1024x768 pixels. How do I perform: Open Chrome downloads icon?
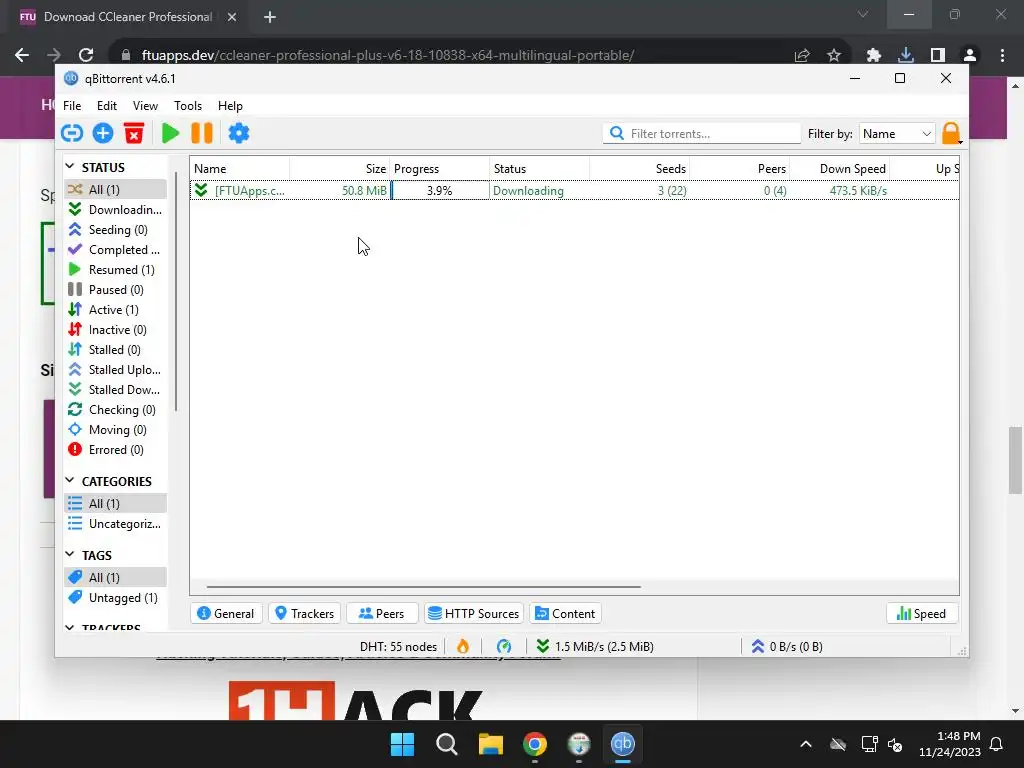point(905,55)
